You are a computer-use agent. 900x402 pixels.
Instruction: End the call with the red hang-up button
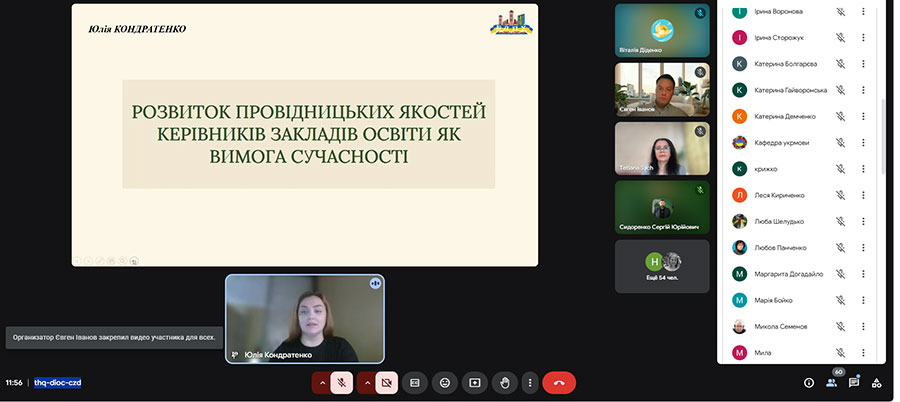click(x=559, y=382)
